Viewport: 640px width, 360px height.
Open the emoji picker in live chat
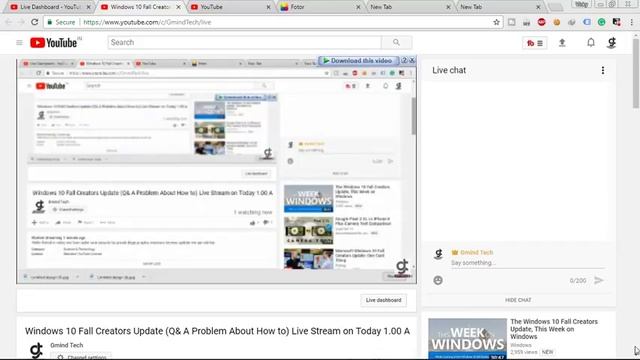point(438,280)
